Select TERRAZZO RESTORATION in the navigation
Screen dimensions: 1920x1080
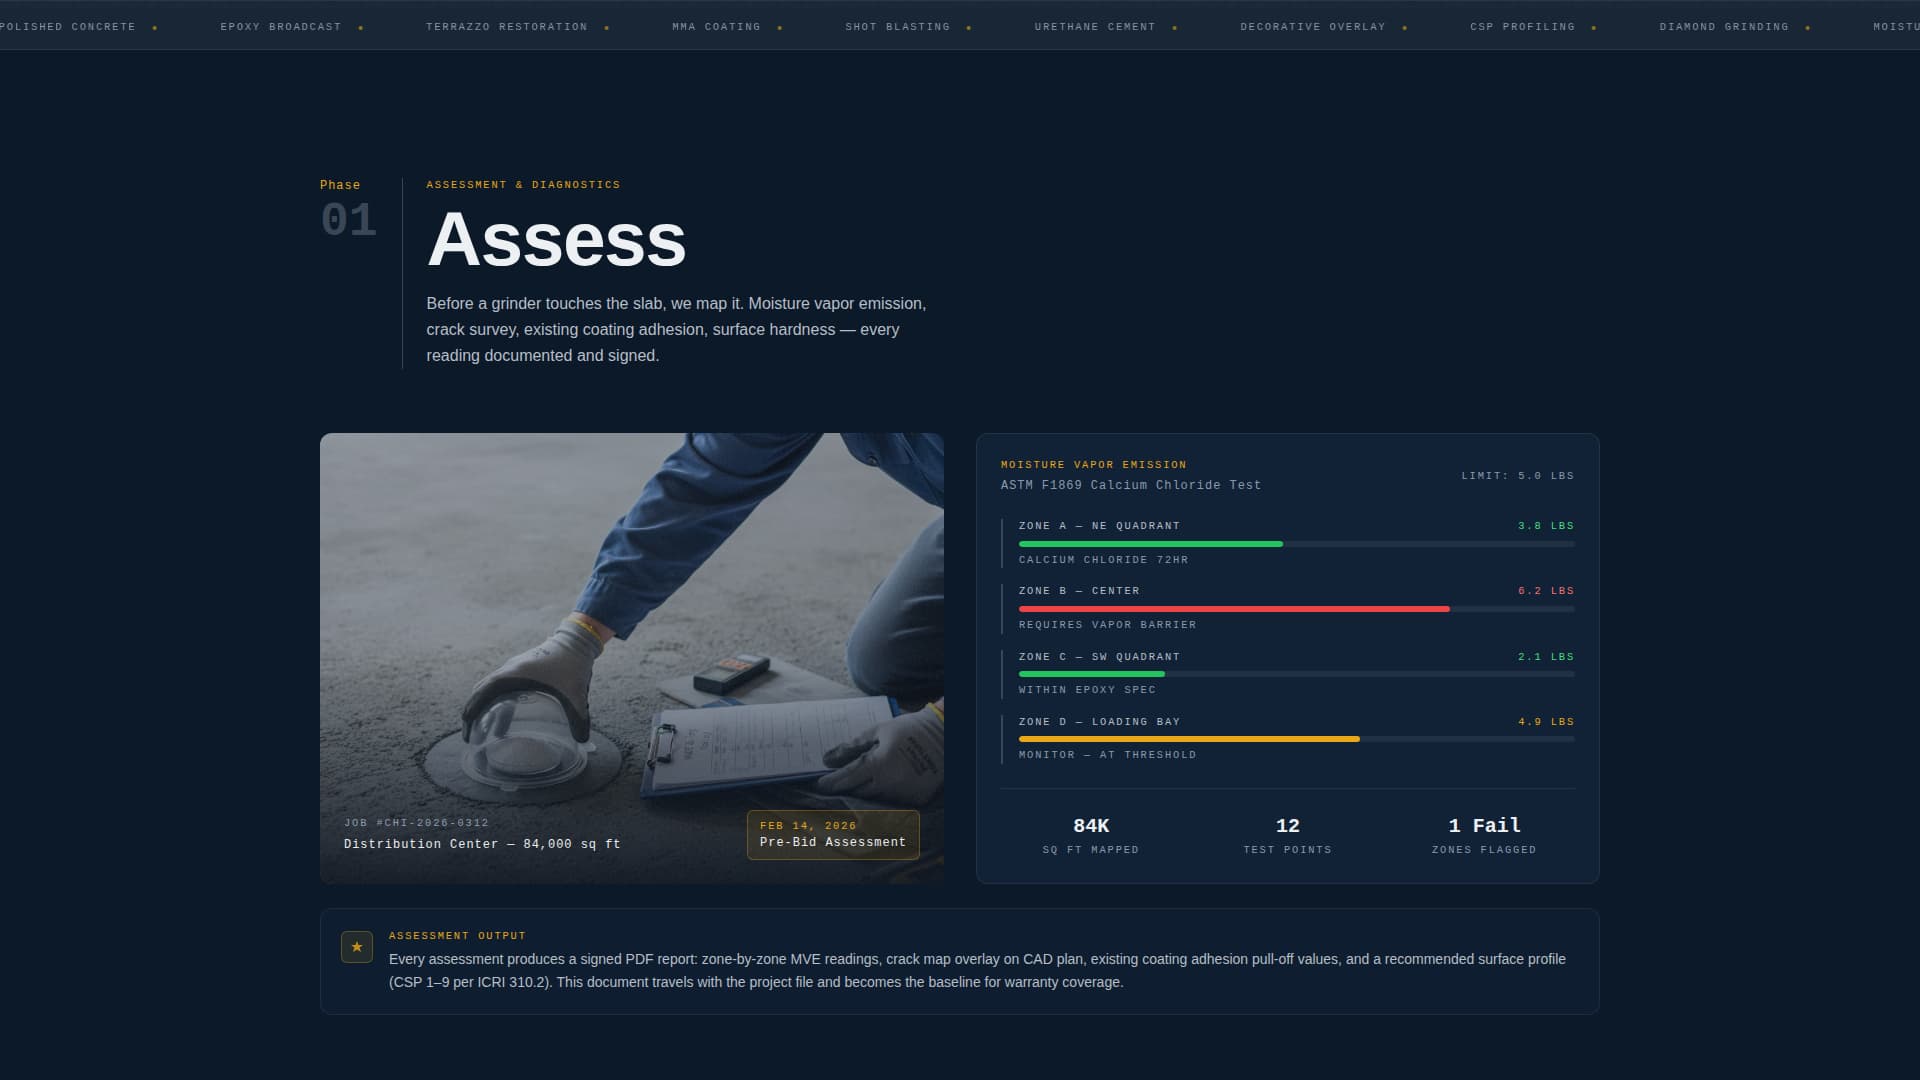pyautogui.click(x=505, y=27)
